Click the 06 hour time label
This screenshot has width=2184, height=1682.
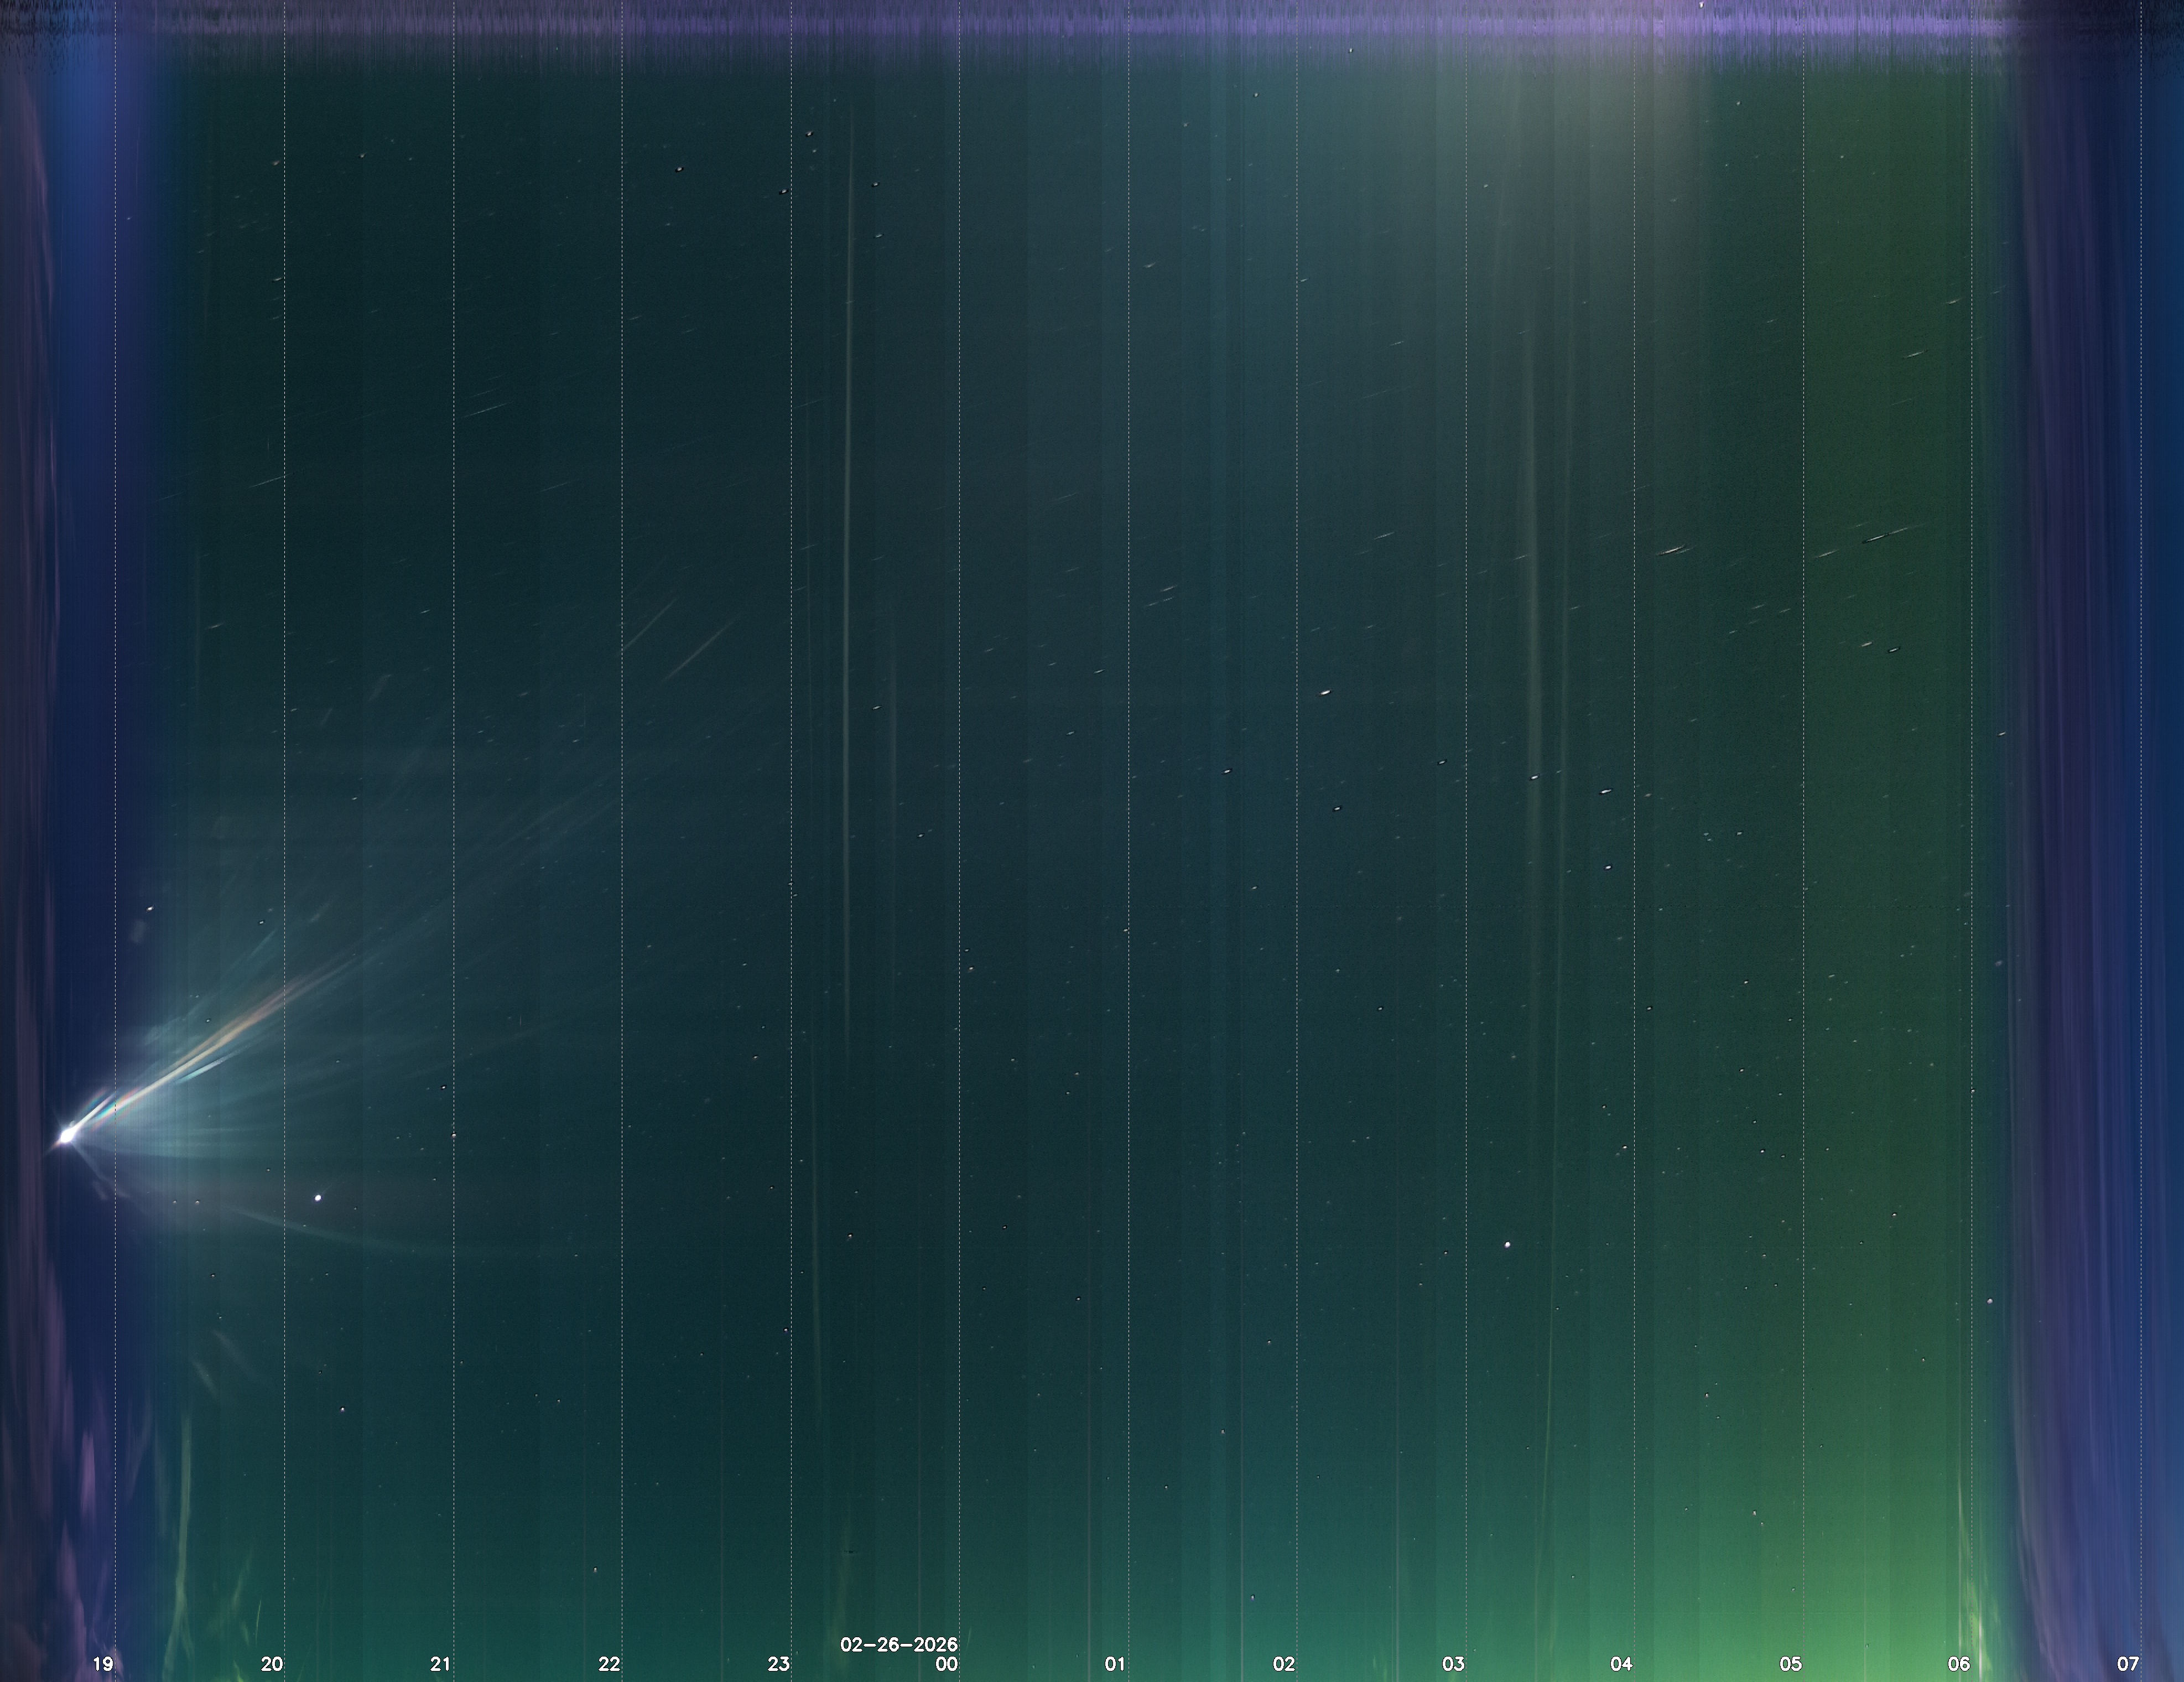(1959, 1665)
